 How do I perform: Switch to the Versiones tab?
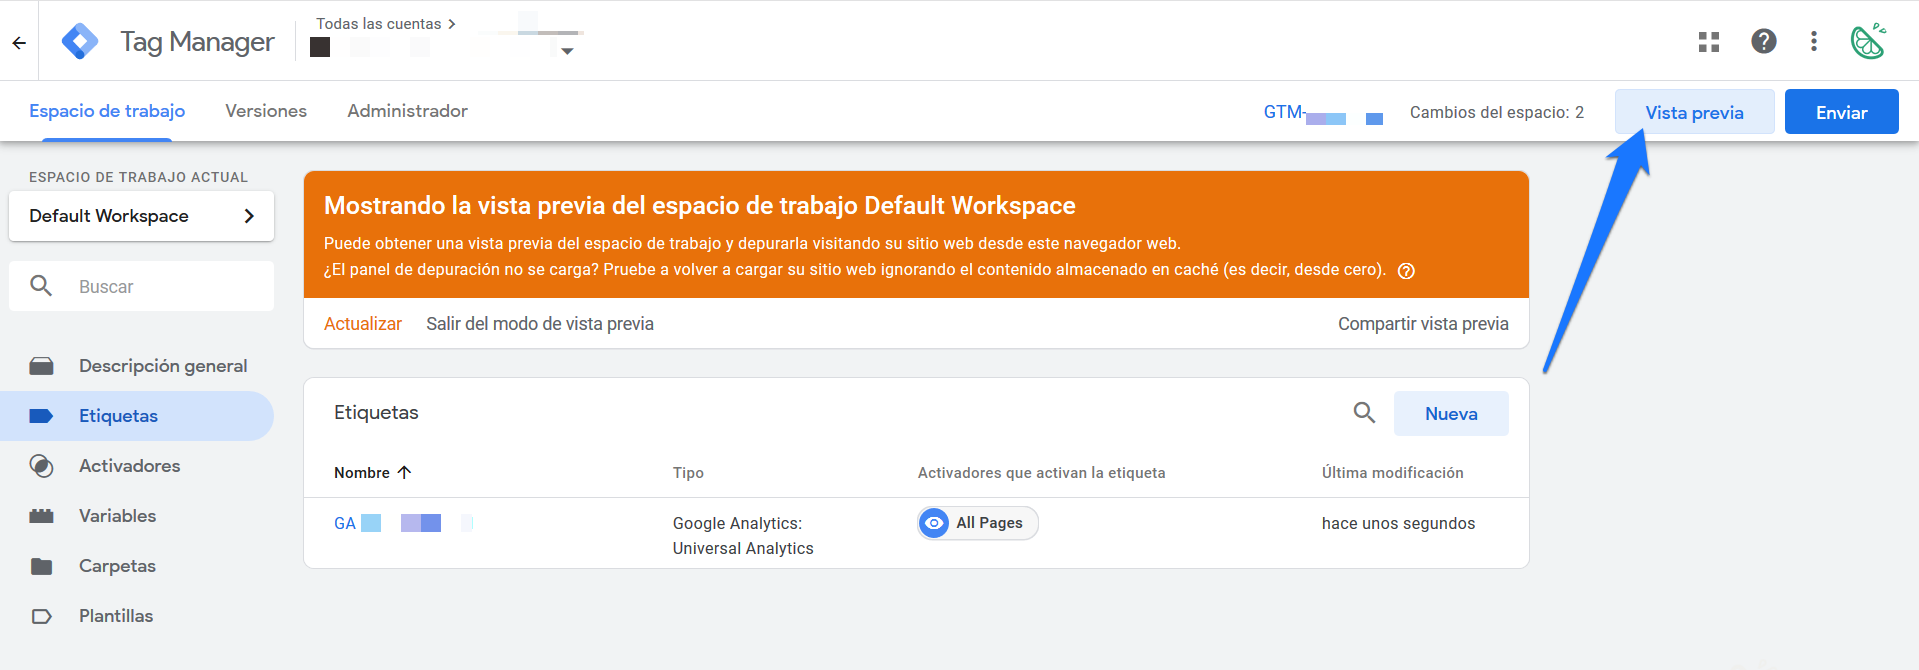266,111
